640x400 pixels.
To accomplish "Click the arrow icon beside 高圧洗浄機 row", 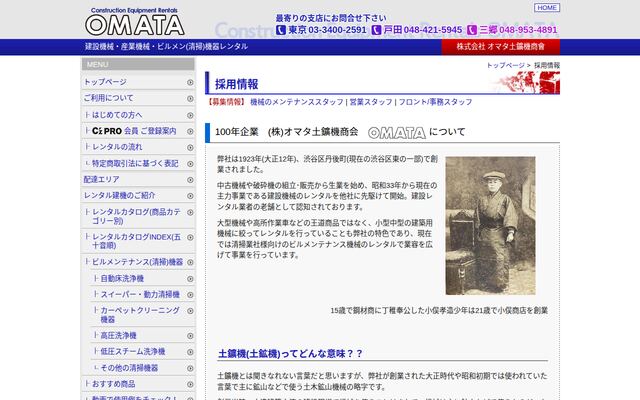I will (190, 336).
